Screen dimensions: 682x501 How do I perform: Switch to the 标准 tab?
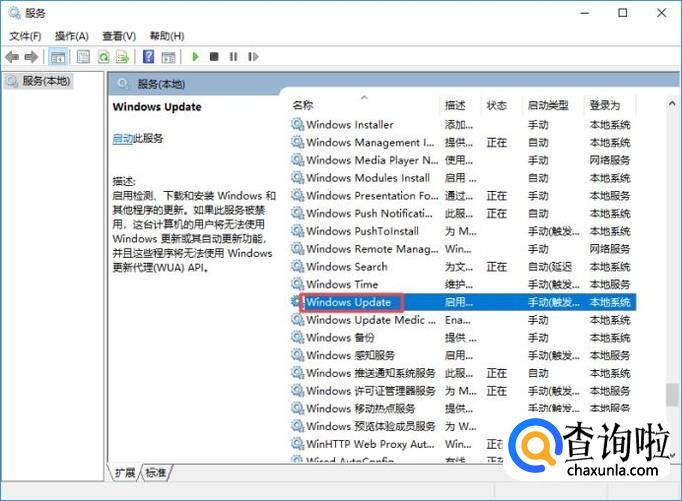pyautogui.click(x=156, y=472)
